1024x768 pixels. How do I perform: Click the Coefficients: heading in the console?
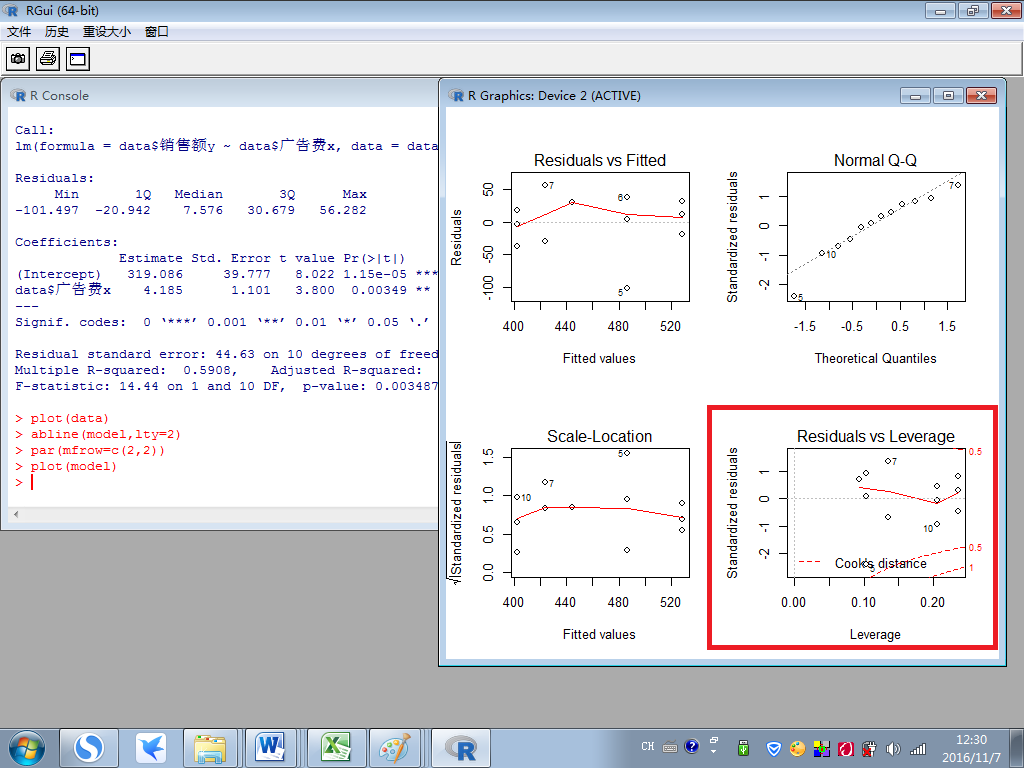[x=67, y=242]
